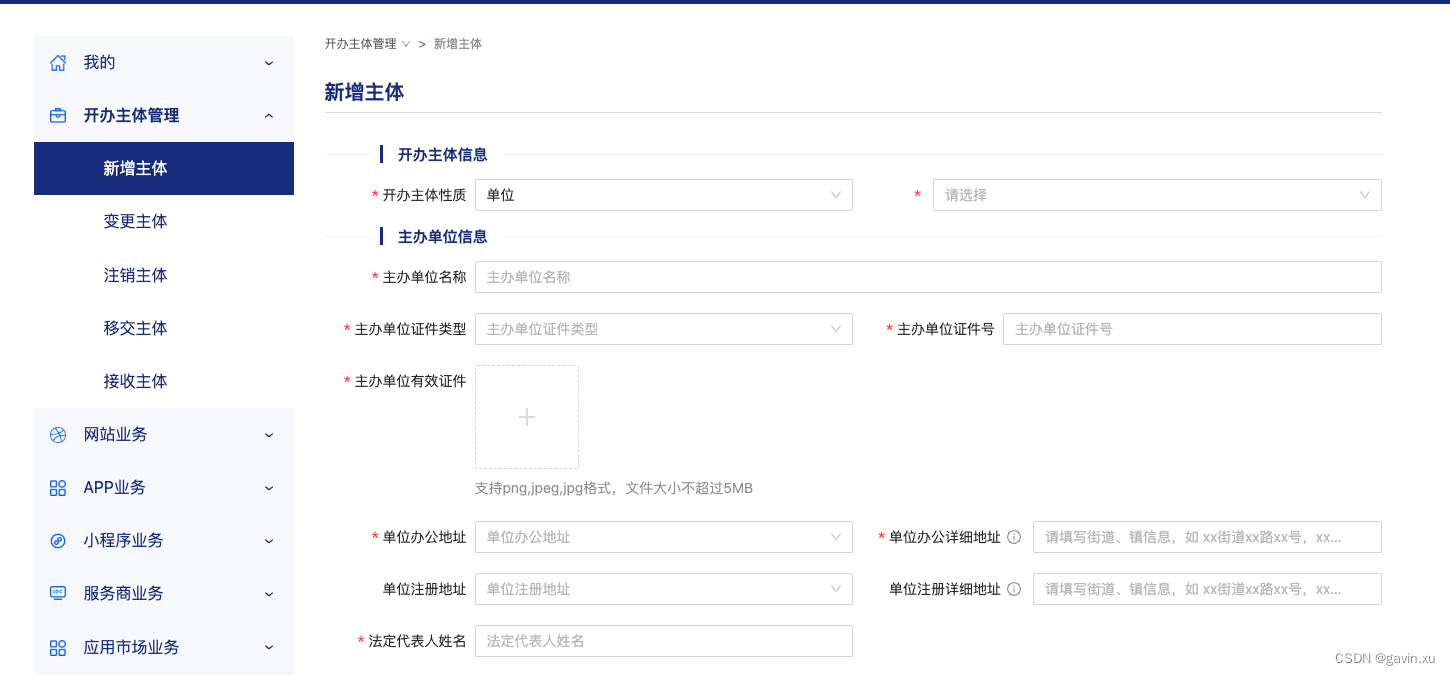The width and height of the screenshot is (1450, 675).
Task: Select 注销主体 in the sidebar
Action: [x=164, y=275]
